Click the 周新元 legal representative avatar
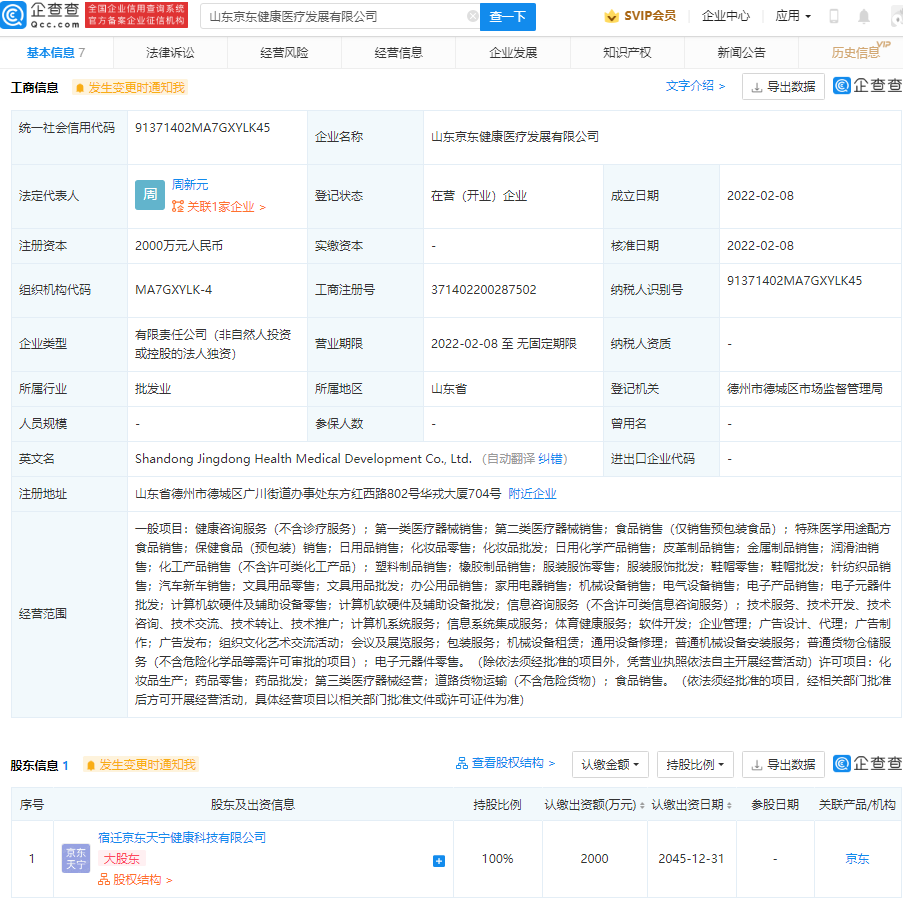Viewport: 903px width, 898px height. pyautogui.click(x=148, y=195)
